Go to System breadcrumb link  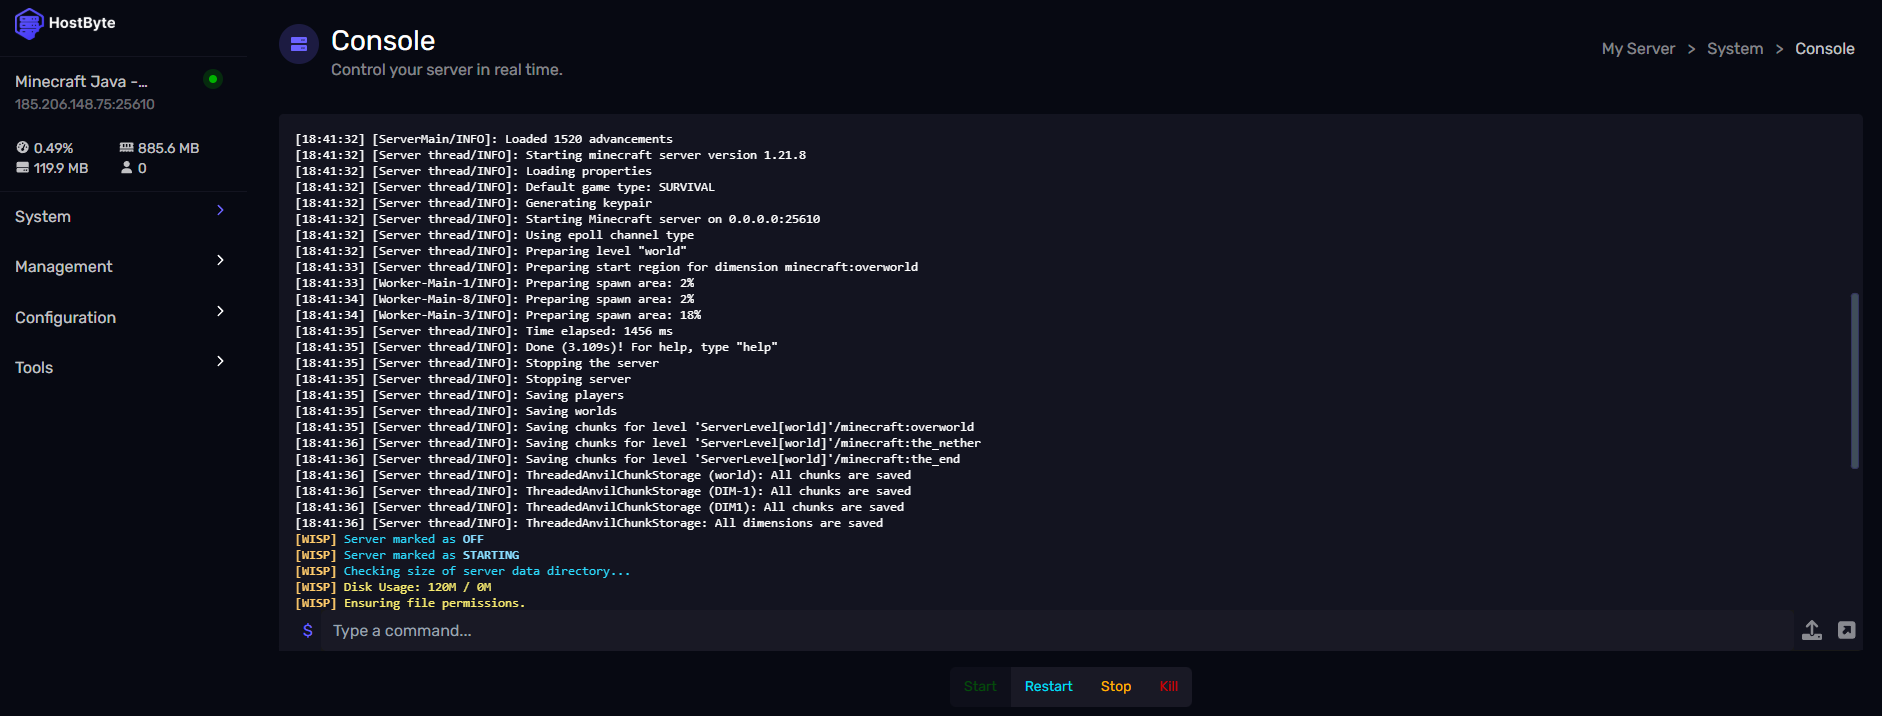coord(1735,49)
